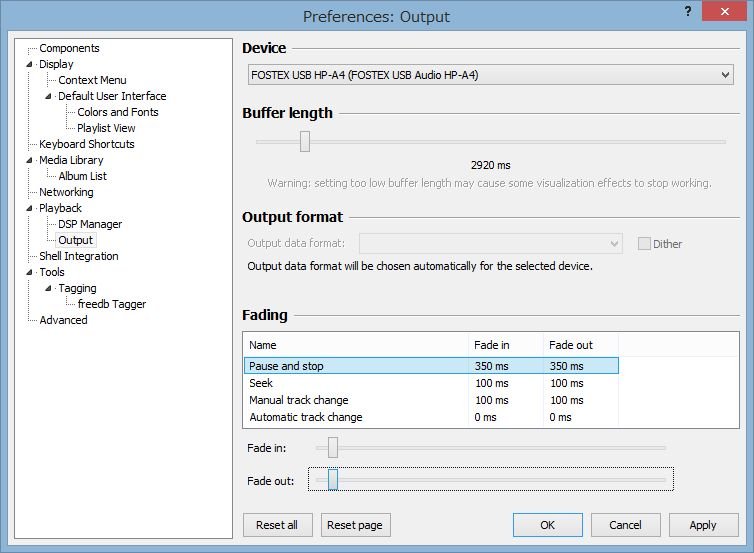Viewport: 754px width, 553px height.
Task: Select the Display tree item
Action: (56, 64)
